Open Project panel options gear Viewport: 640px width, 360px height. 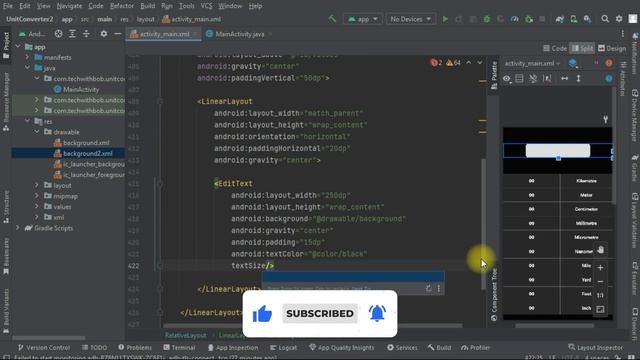tap(104, 34)
